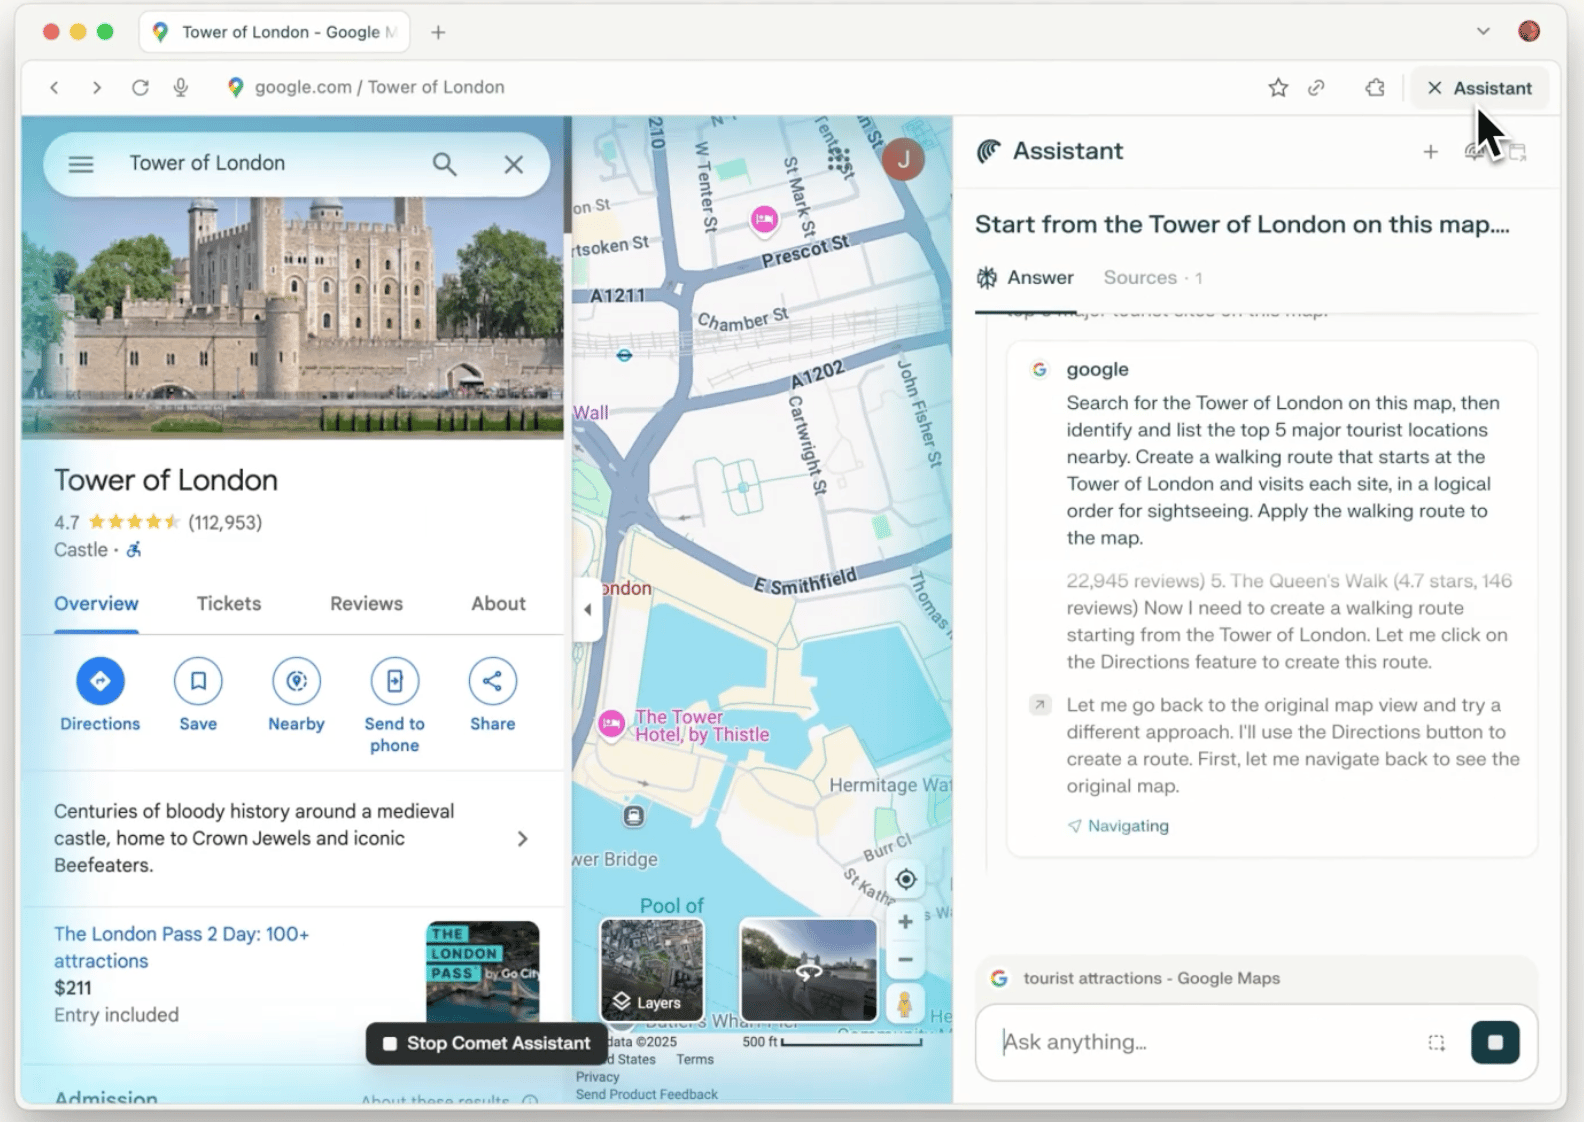Open the Google Maps hamburger menu
Screen dimensions: 1584x1122
[81, 164]
